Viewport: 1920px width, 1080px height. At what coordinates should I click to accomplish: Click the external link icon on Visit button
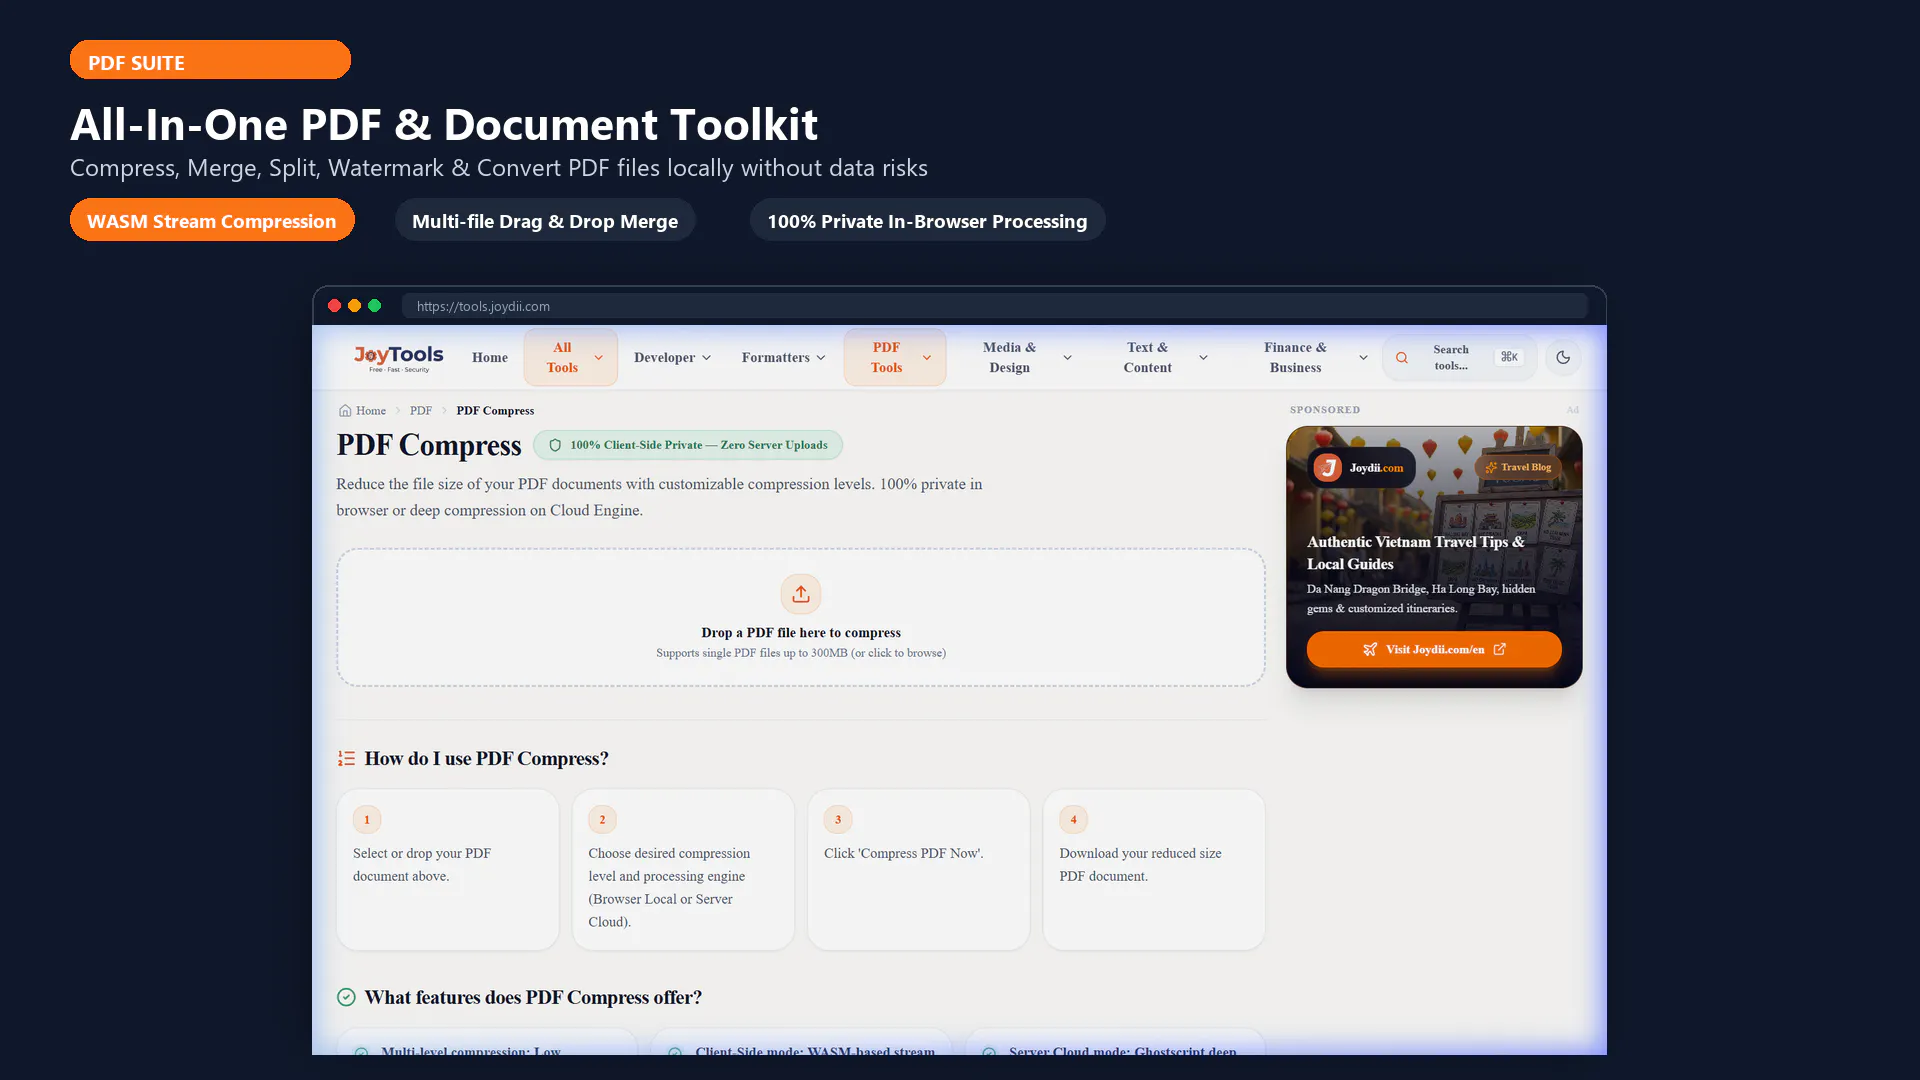pos(1499,650)
